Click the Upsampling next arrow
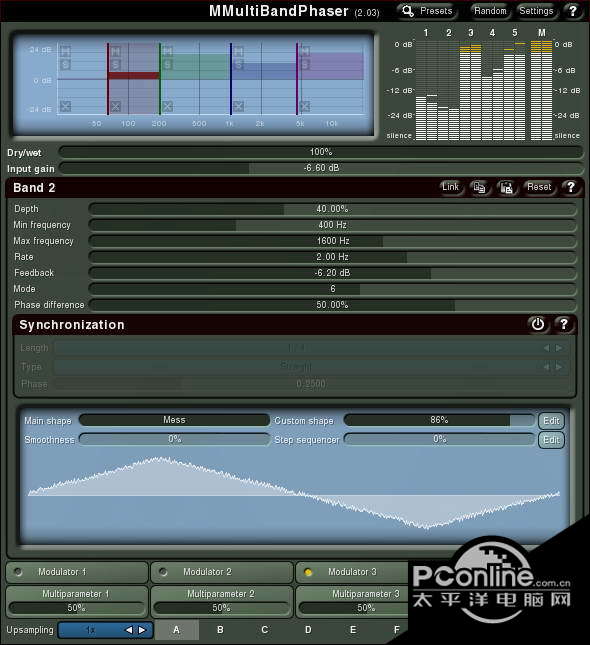Image resolution: width=590 pixels, height=645 pixels. point(142,630)
